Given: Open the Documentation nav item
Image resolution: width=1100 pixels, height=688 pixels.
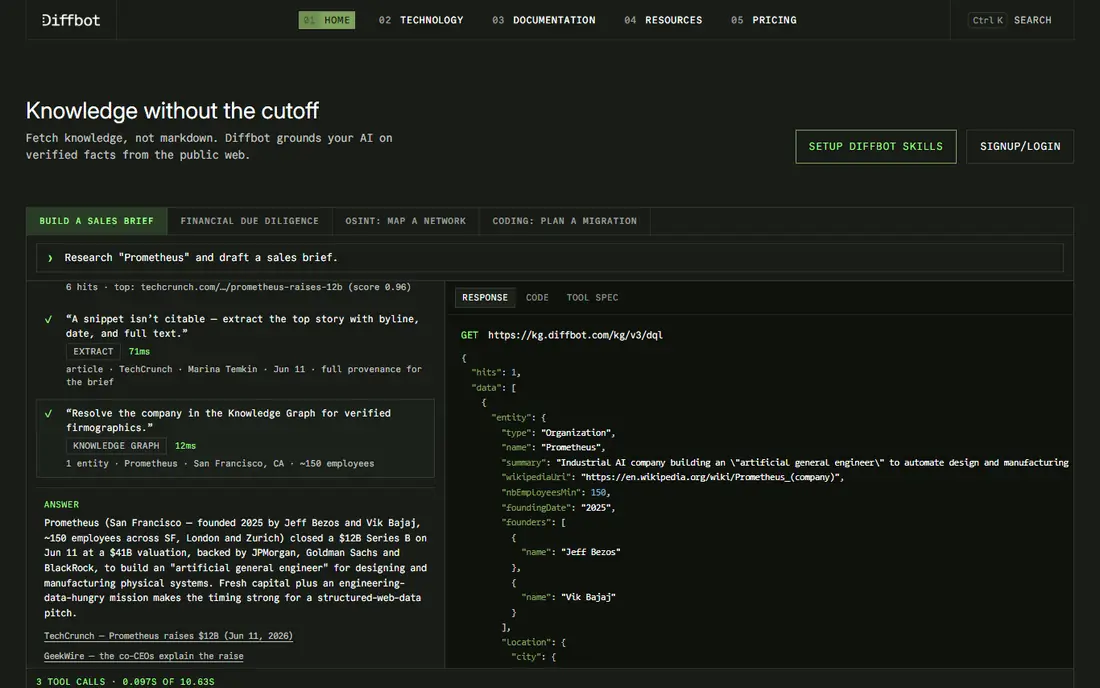Looking at the screenshot, I should tap(544, 20).
